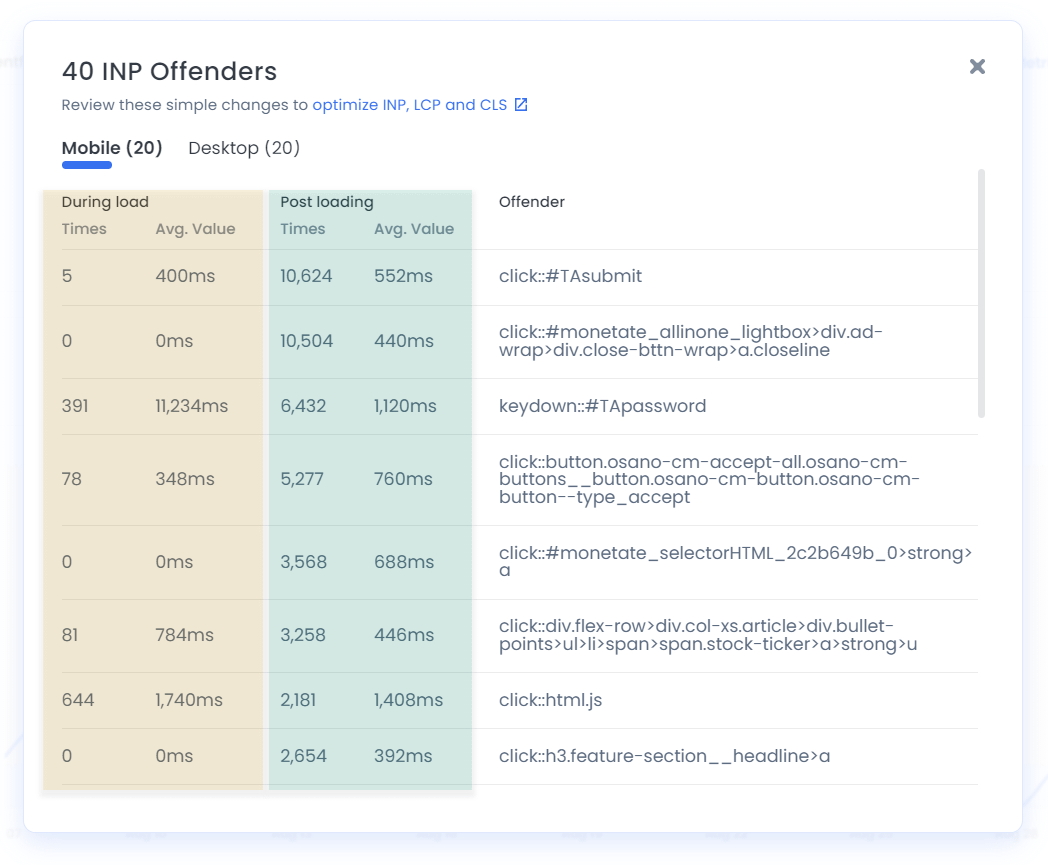Click the external-link icon beside the optimization link
The height and width of the screenshot is (865, 1048).
[x=523, y=104]
